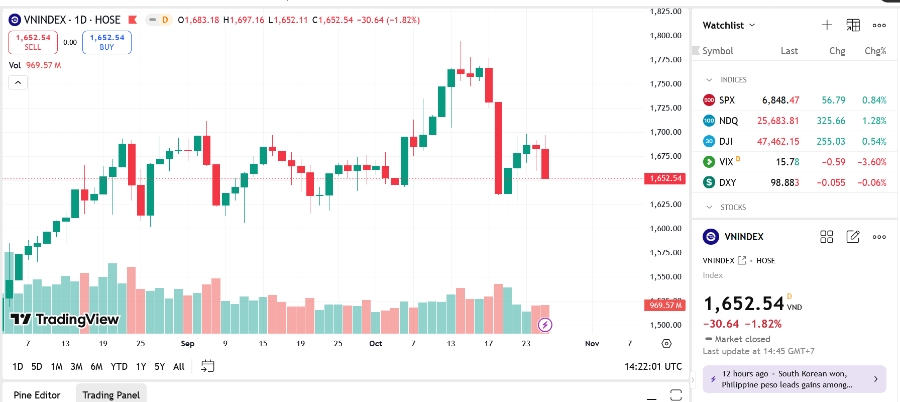The width and height of the screenshot is (900, 402).
Task: Select the YTD time range
Action: pos(118,367)
